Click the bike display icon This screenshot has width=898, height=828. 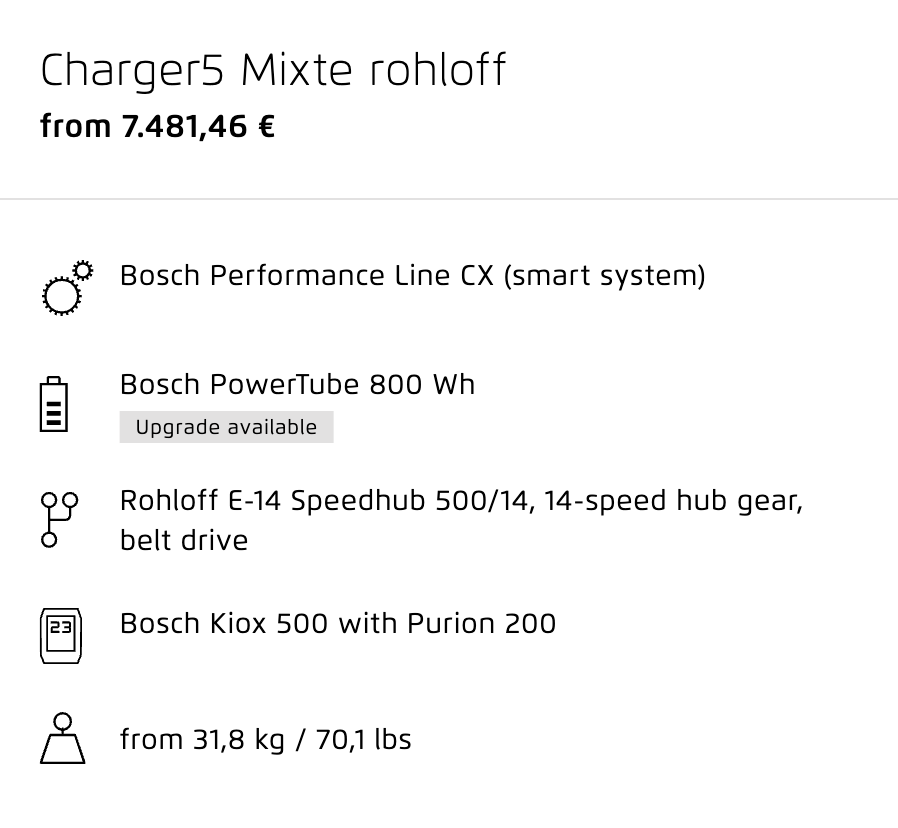(61, 636)
